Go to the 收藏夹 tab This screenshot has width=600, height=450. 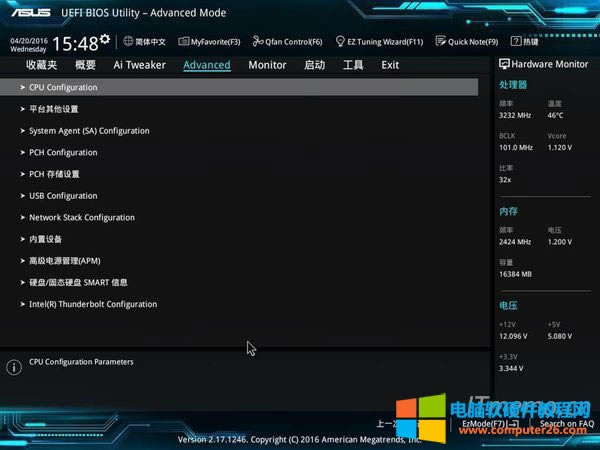[41, 65]
